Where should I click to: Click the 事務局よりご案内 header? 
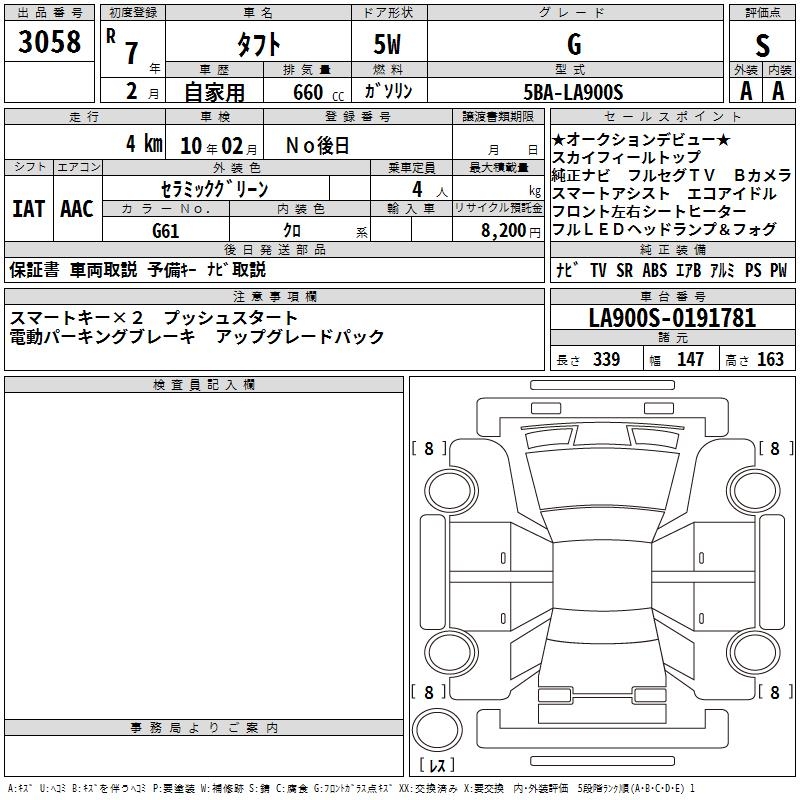tap(204, 728)
